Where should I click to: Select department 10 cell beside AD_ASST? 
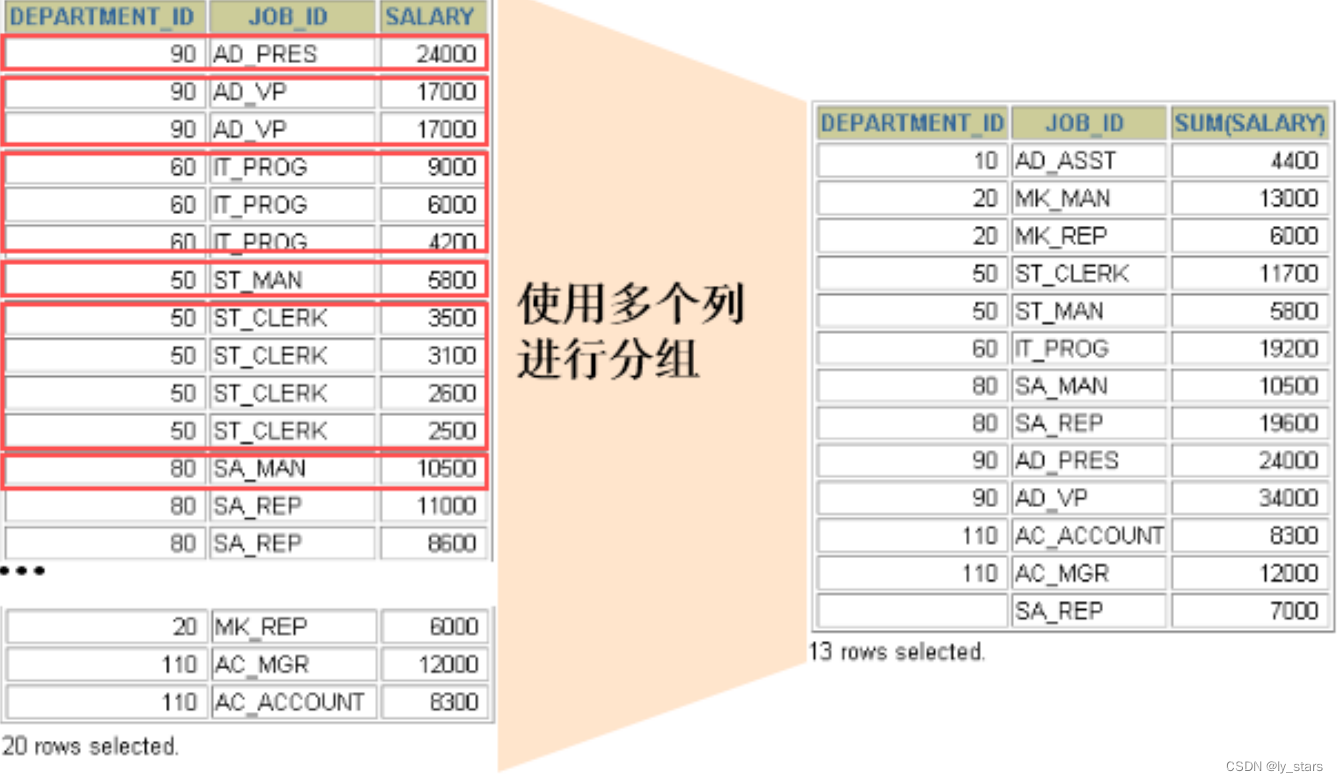pos(911,161)
